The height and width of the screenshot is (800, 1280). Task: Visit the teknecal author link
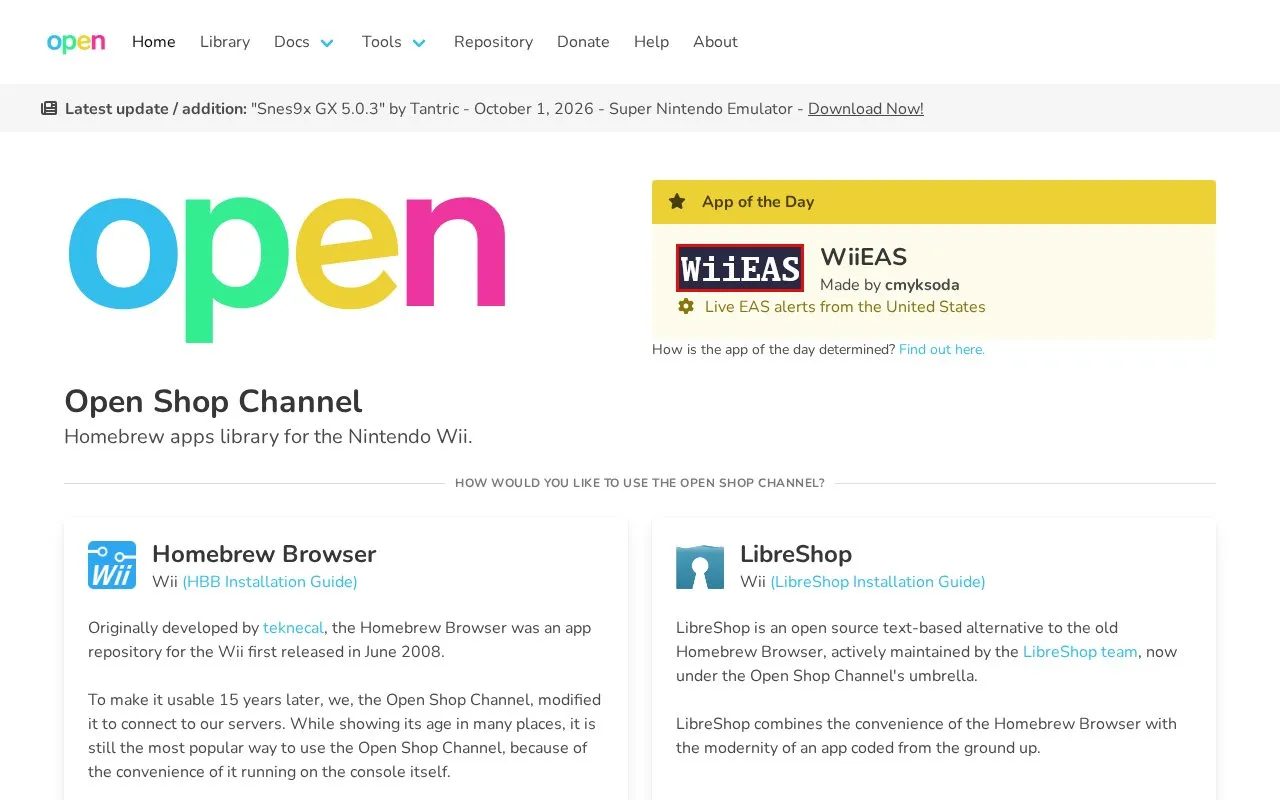[293, 628]
